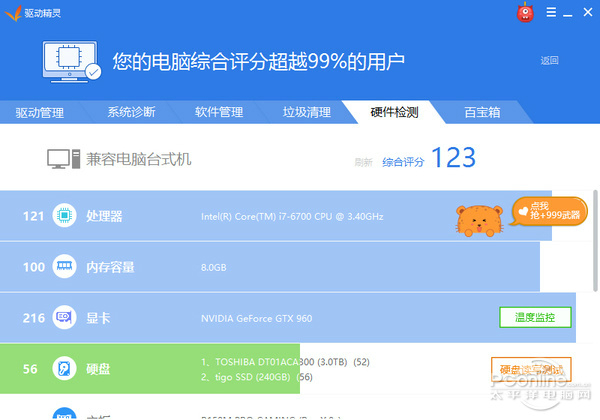Click the 处理器 label

[x=104, y=216]
